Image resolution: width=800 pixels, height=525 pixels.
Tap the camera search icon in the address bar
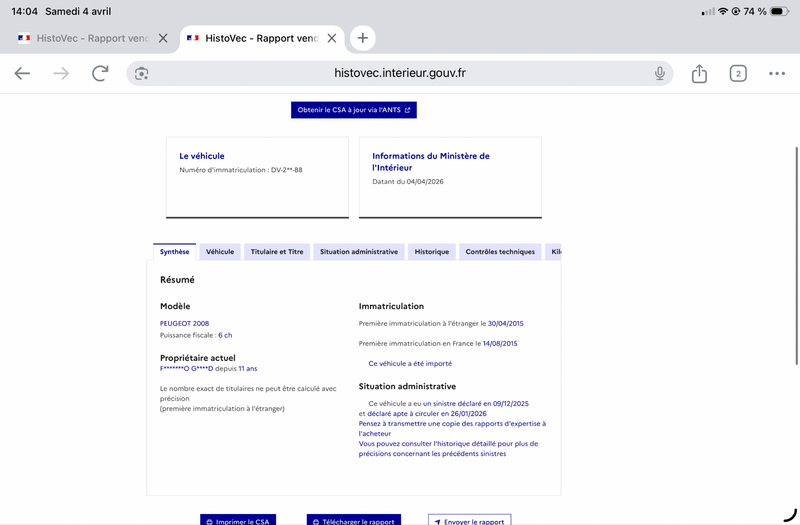tap(141, 73)
